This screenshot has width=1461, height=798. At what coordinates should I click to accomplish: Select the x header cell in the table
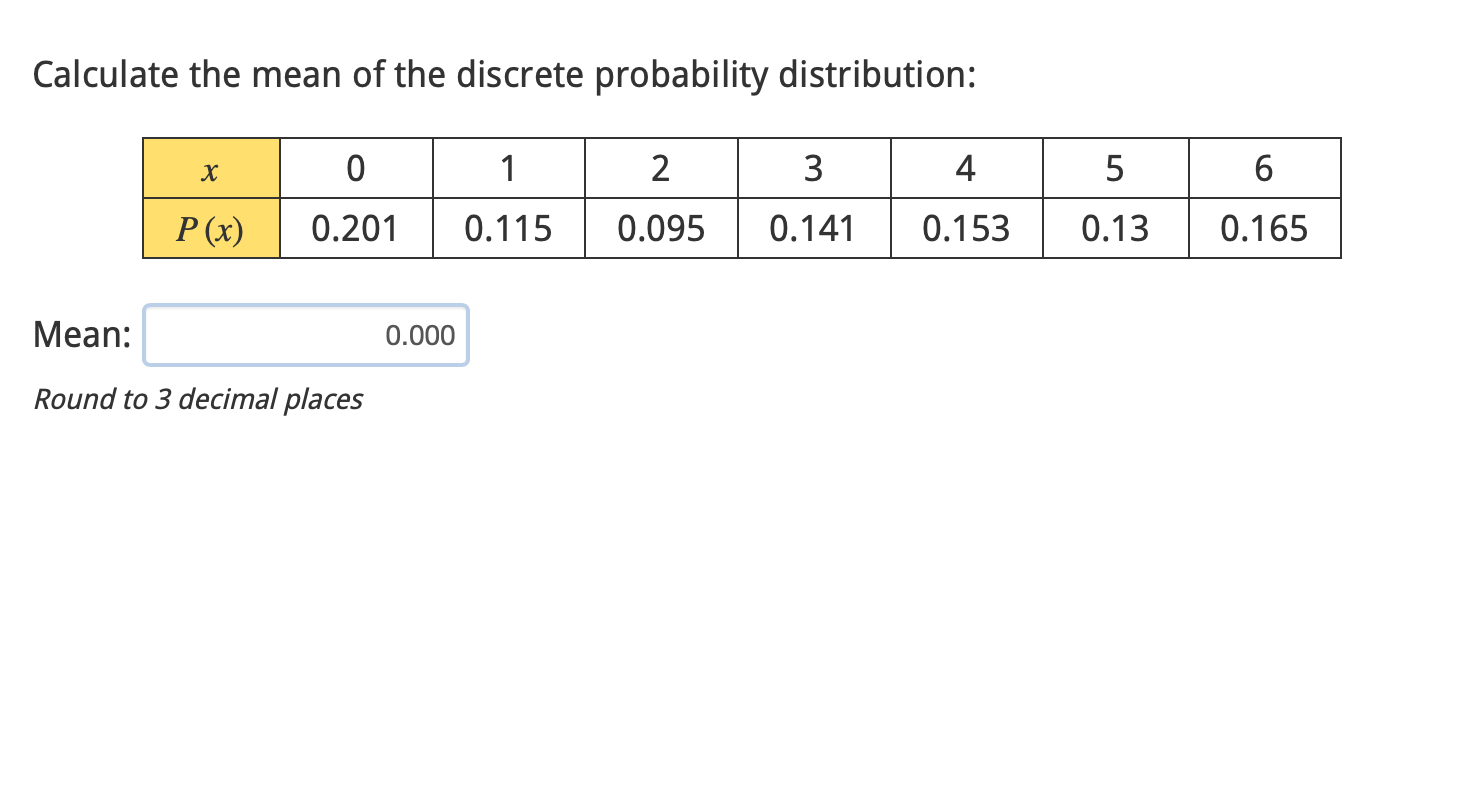click(210, 168)
